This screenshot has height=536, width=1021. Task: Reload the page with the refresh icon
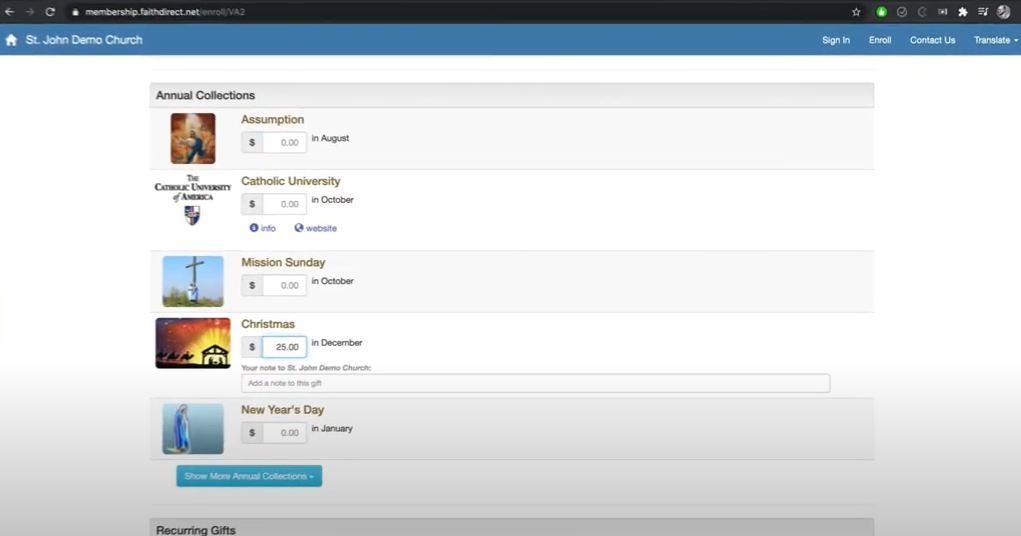coord(50,12)
